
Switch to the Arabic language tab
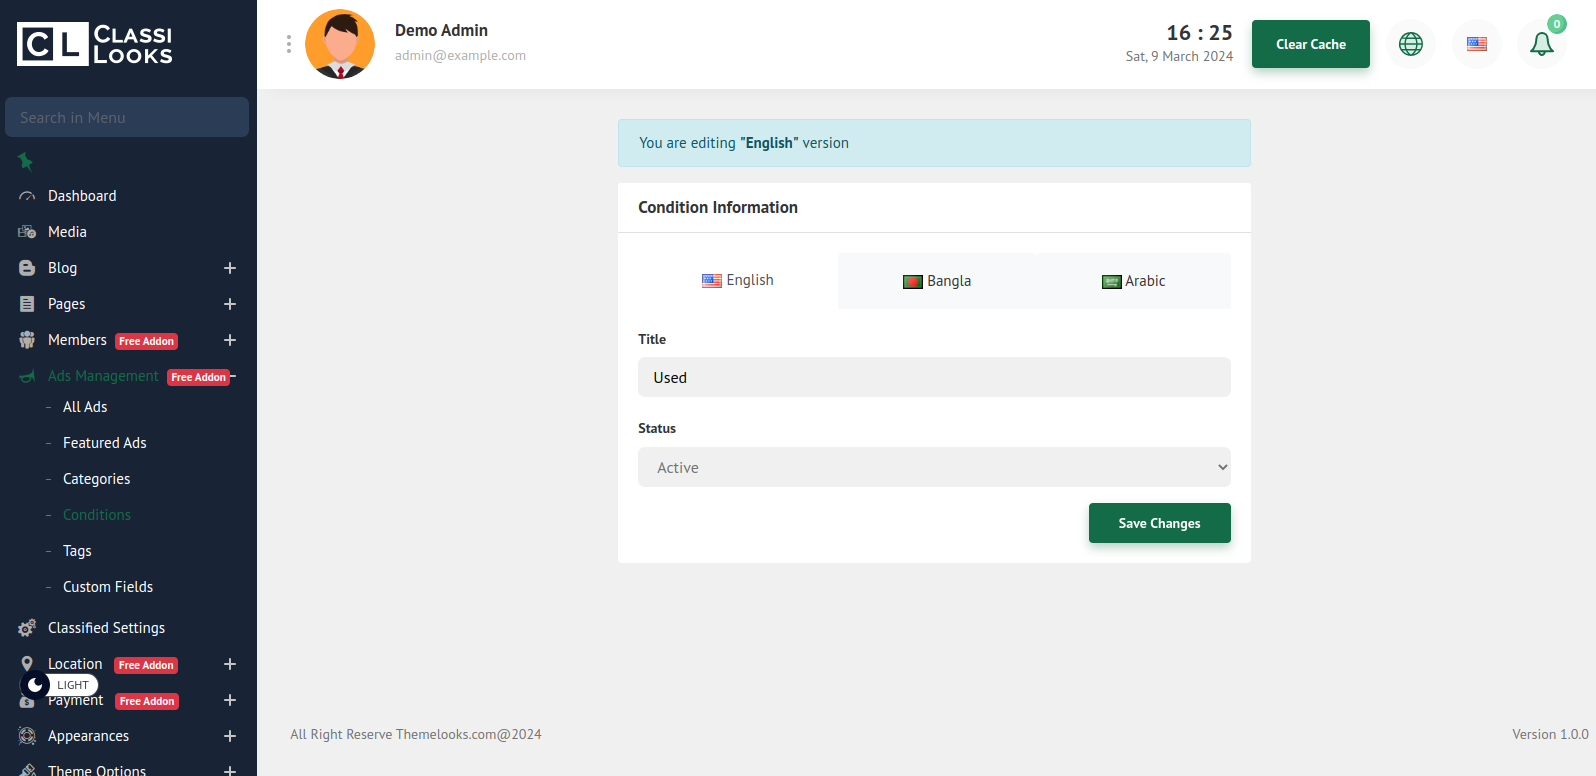point(1133,281)
